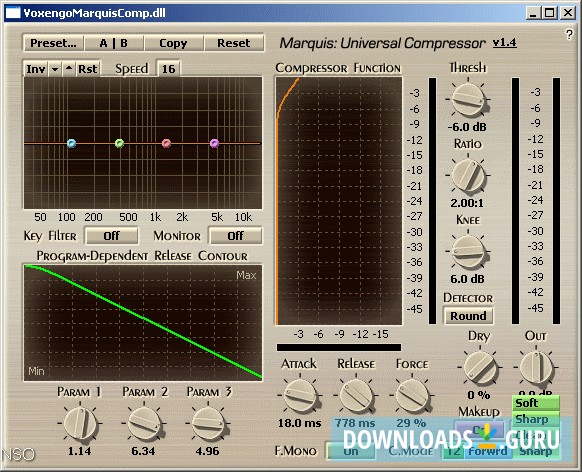The width and height of the screenshot is (582, 472).
Task: Click the Force knob
Action: click(412, 395)
